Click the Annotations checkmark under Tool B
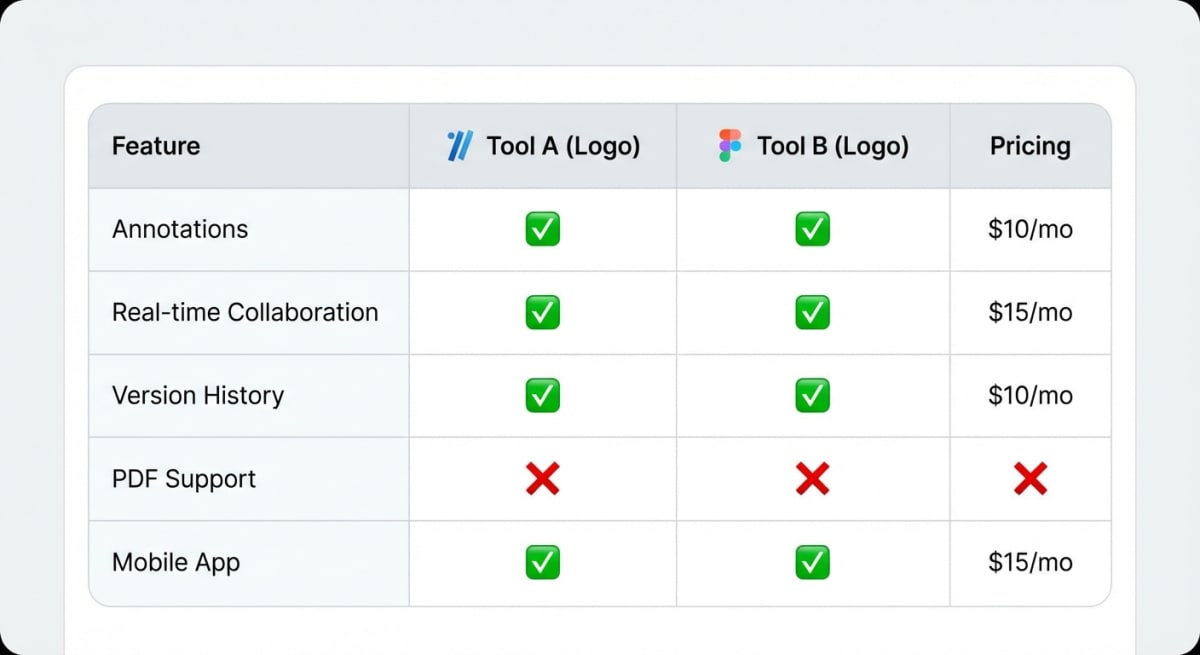 pos(813,229)
